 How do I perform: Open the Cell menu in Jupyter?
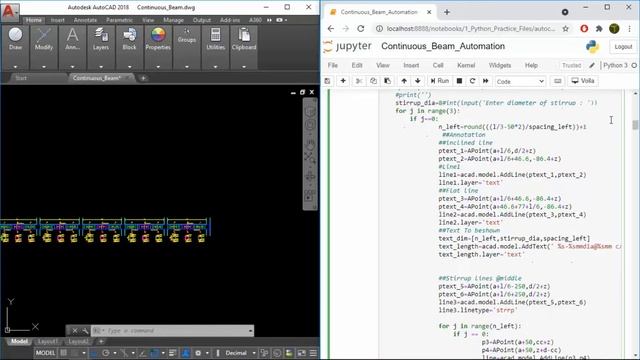[x=438, y=65]
